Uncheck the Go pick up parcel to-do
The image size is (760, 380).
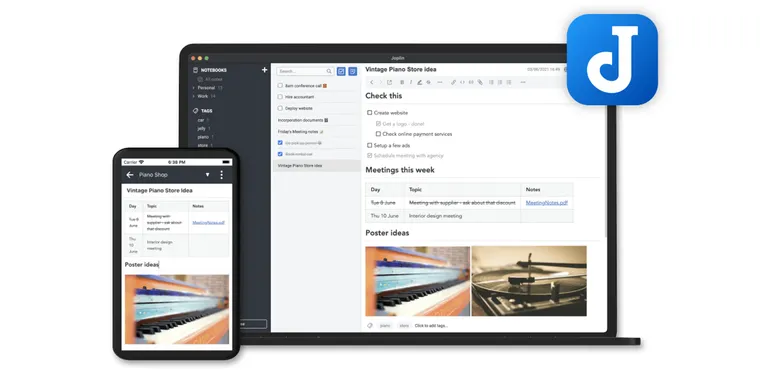[x=280, y=142]
